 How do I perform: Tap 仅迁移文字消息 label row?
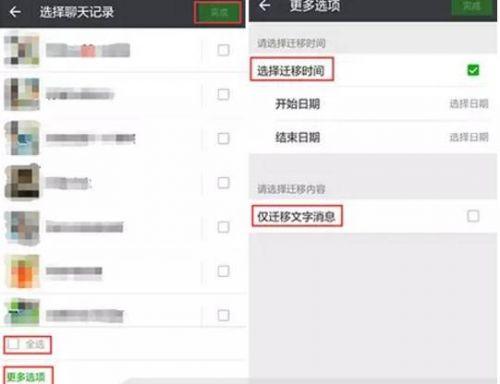click(x=373, y=216)
